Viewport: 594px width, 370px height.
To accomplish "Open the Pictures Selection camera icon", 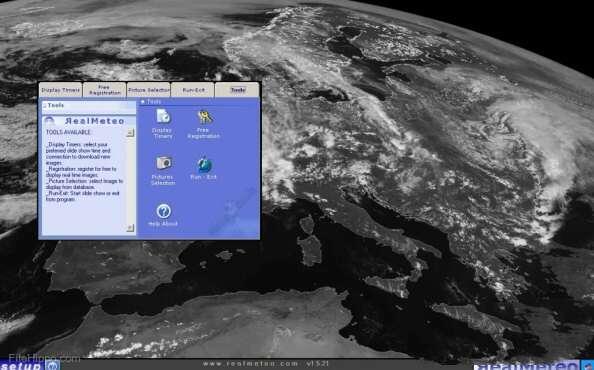I will pyautogui.click(x=164, y=163).
